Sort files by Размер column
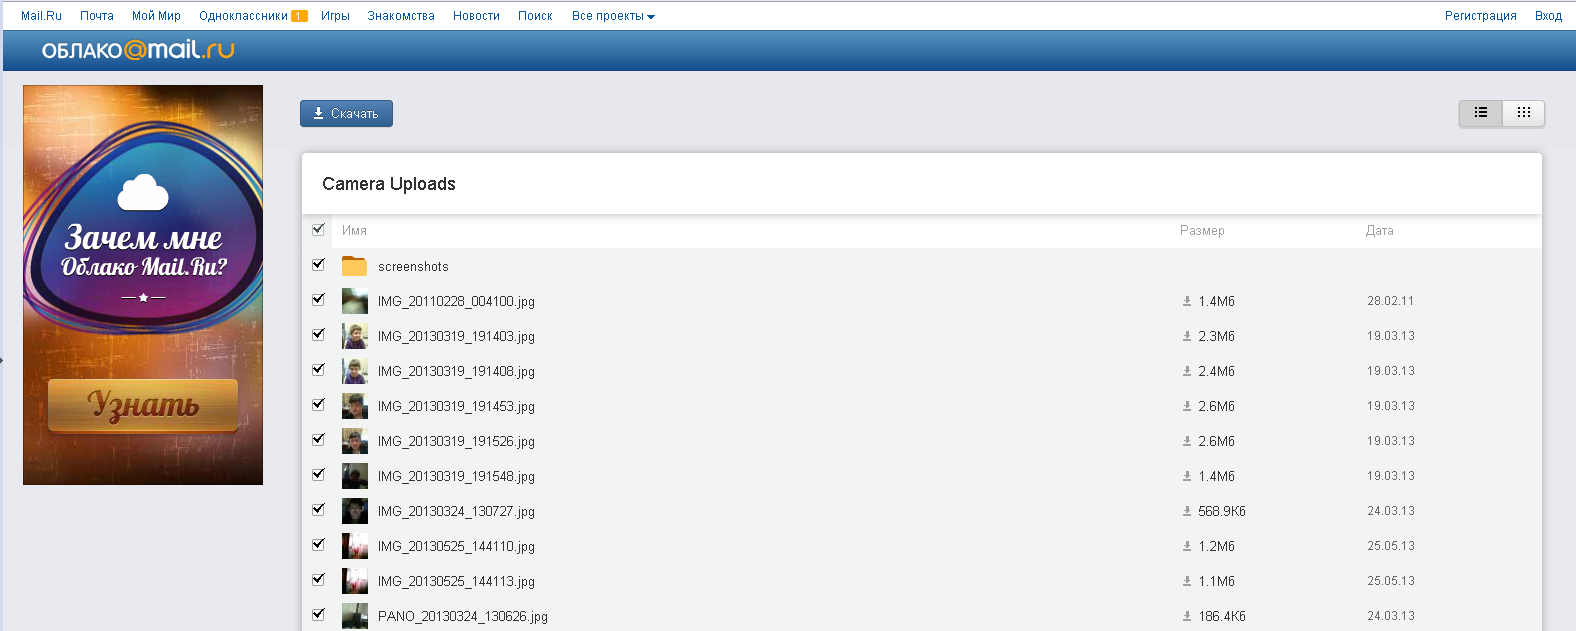 coord(1201,231)
